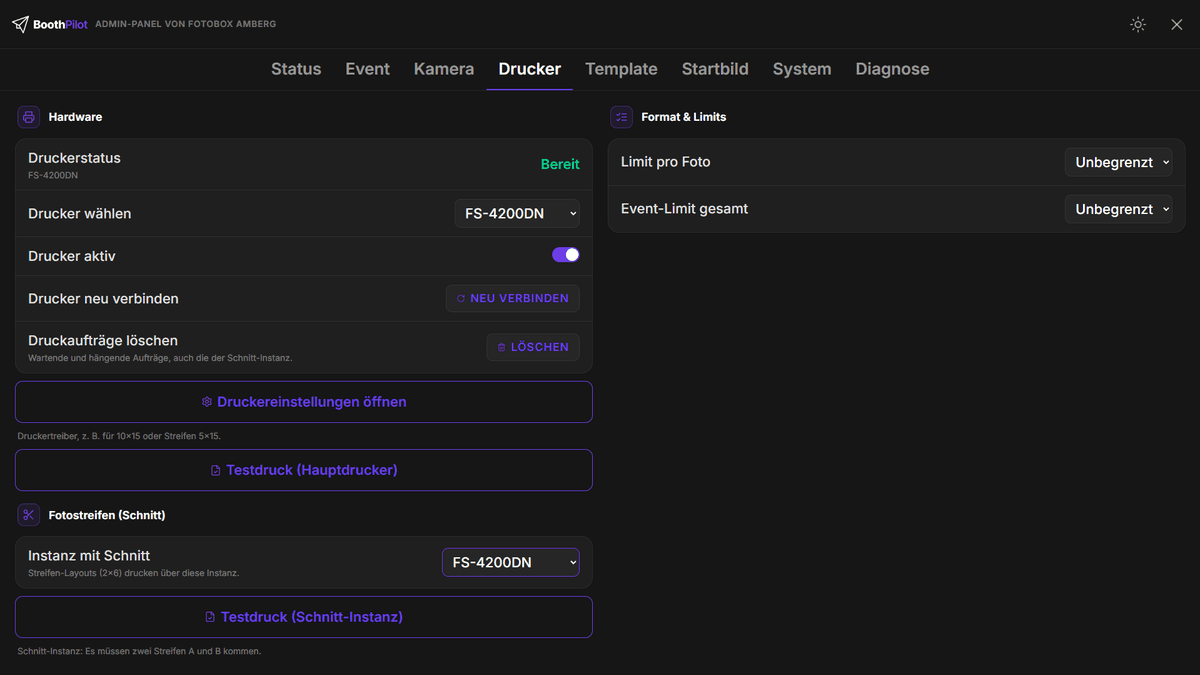Click the green Bereit status text
1200x675 pixels.
(x=560, y=164)
